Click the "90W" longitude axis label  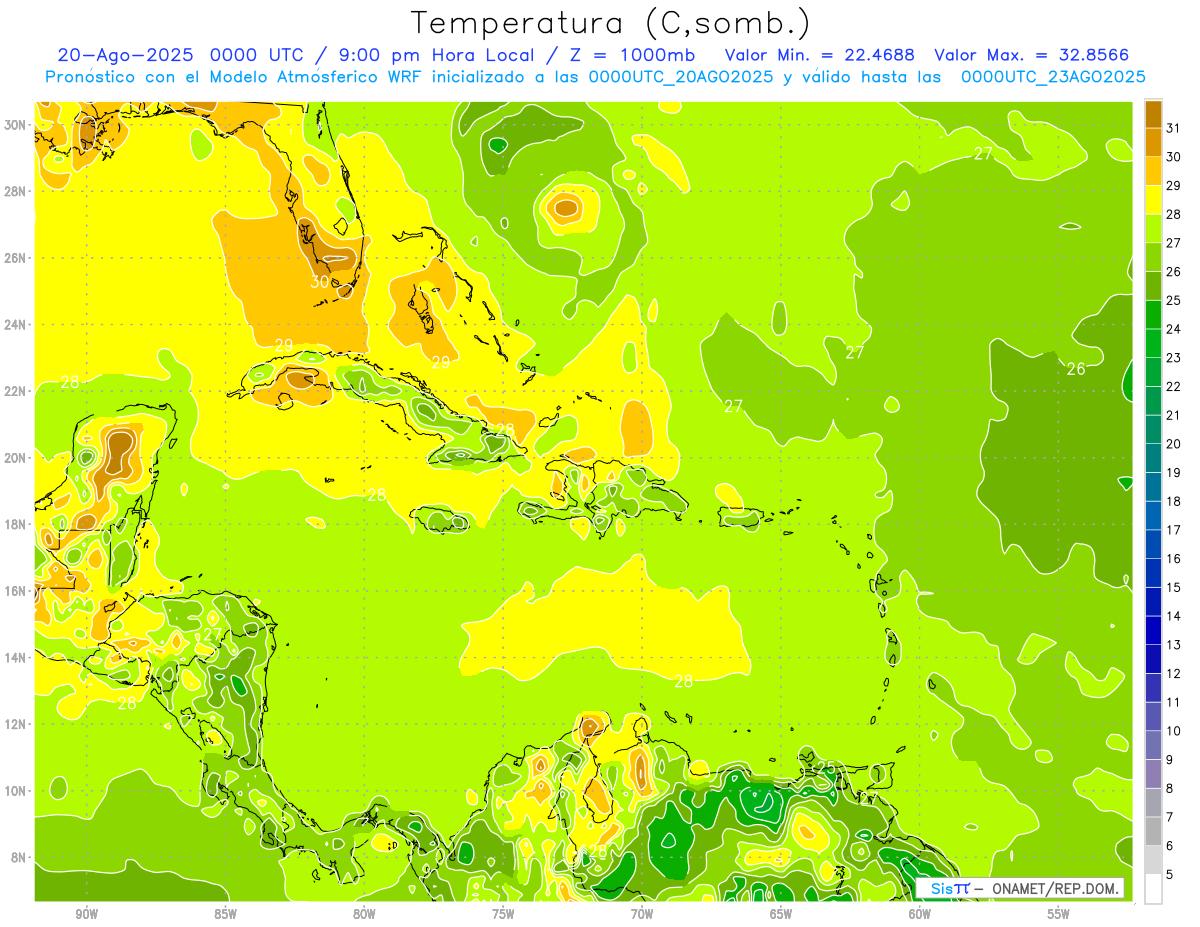pyautogui.click(x=86, y=914)
